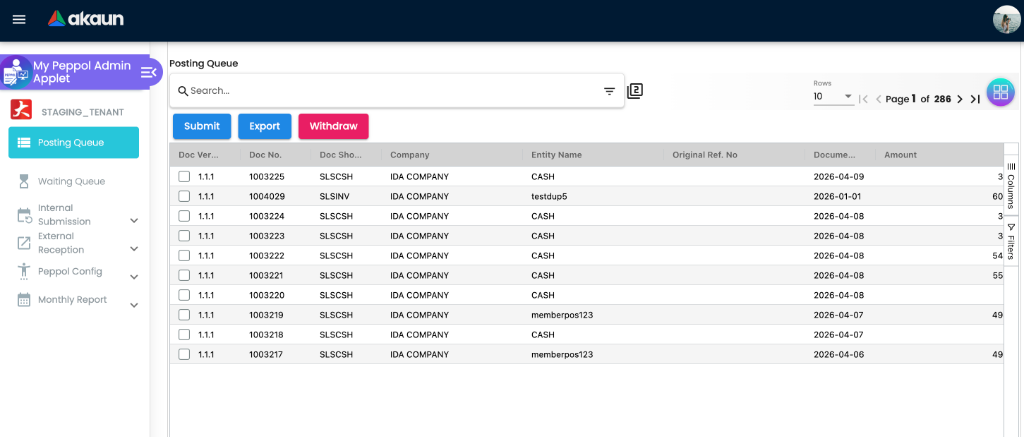Open the Filters side panel
Image resolution: width=1024 pixels, height=437 pixels.
tap(1010, 241)
